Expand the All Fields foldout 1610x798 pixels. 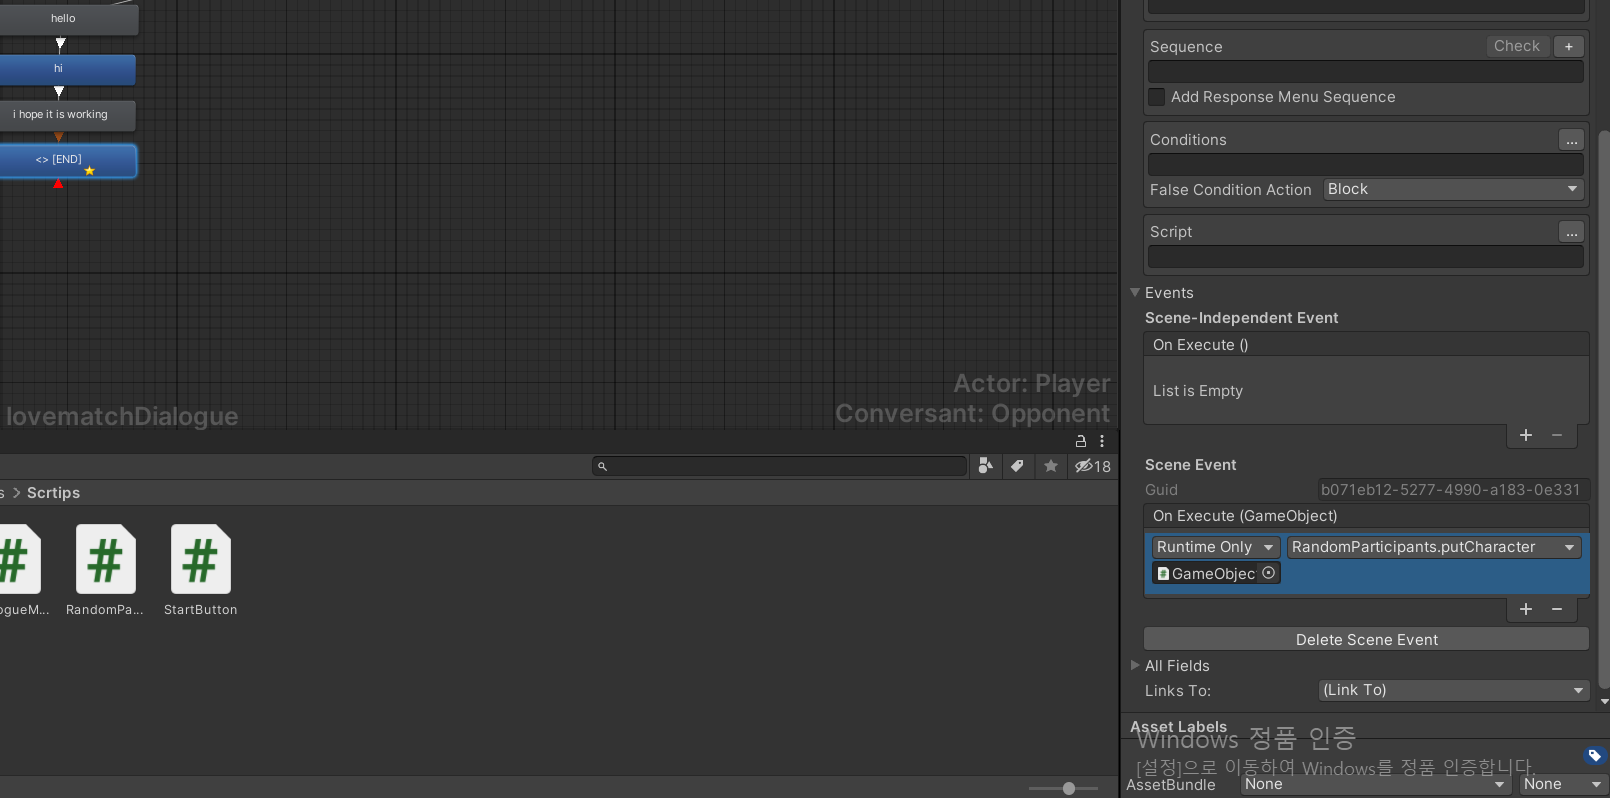point(1135,665)
